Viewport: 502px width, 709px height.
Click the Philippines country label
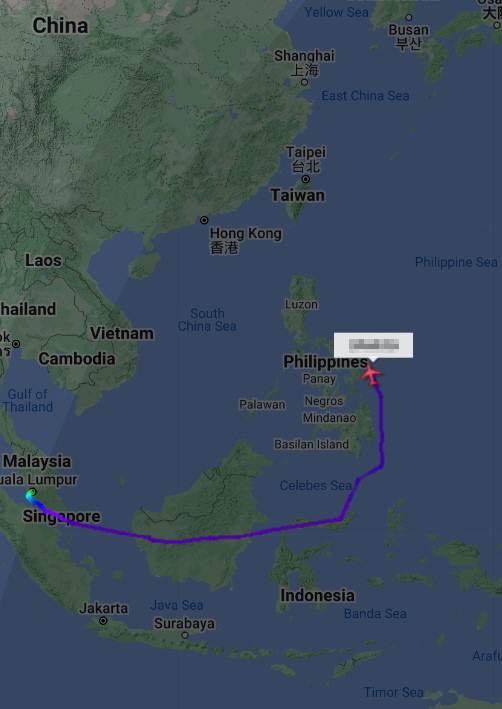point(325,362)
